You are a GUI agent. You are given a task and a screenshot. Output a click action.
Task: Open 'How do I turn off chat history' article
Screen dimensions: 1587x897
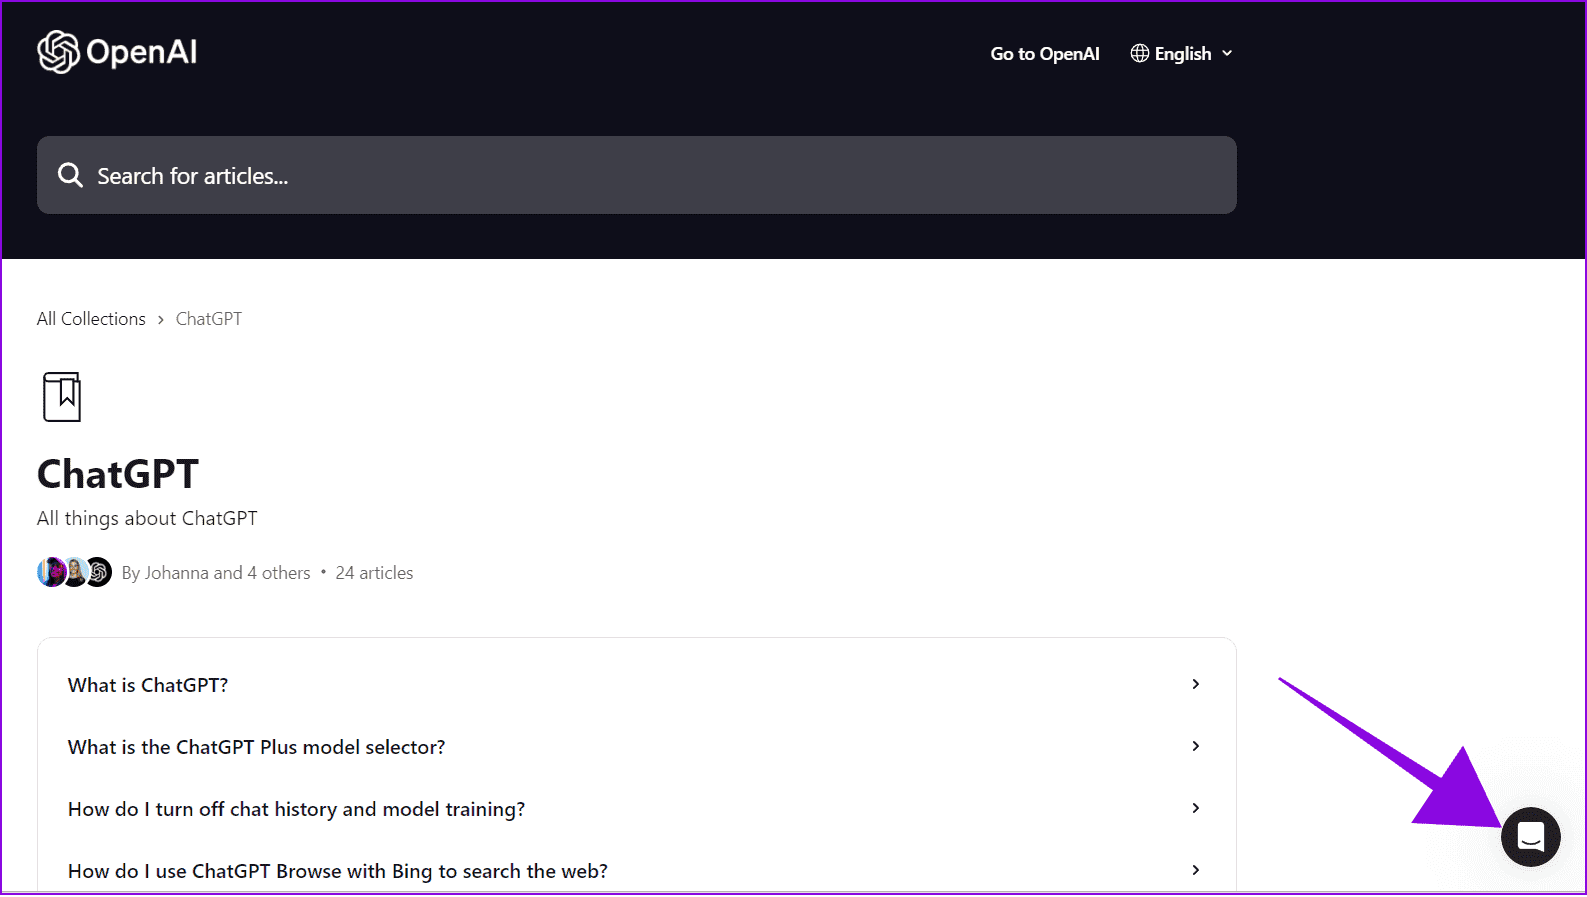(637, 809)
